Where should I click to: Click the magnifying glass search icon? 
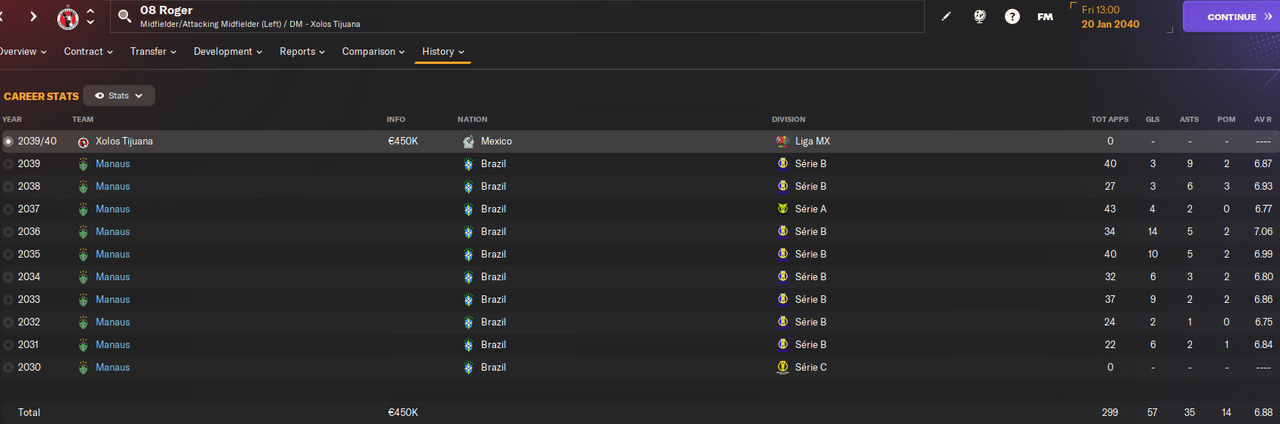point(124,16)
